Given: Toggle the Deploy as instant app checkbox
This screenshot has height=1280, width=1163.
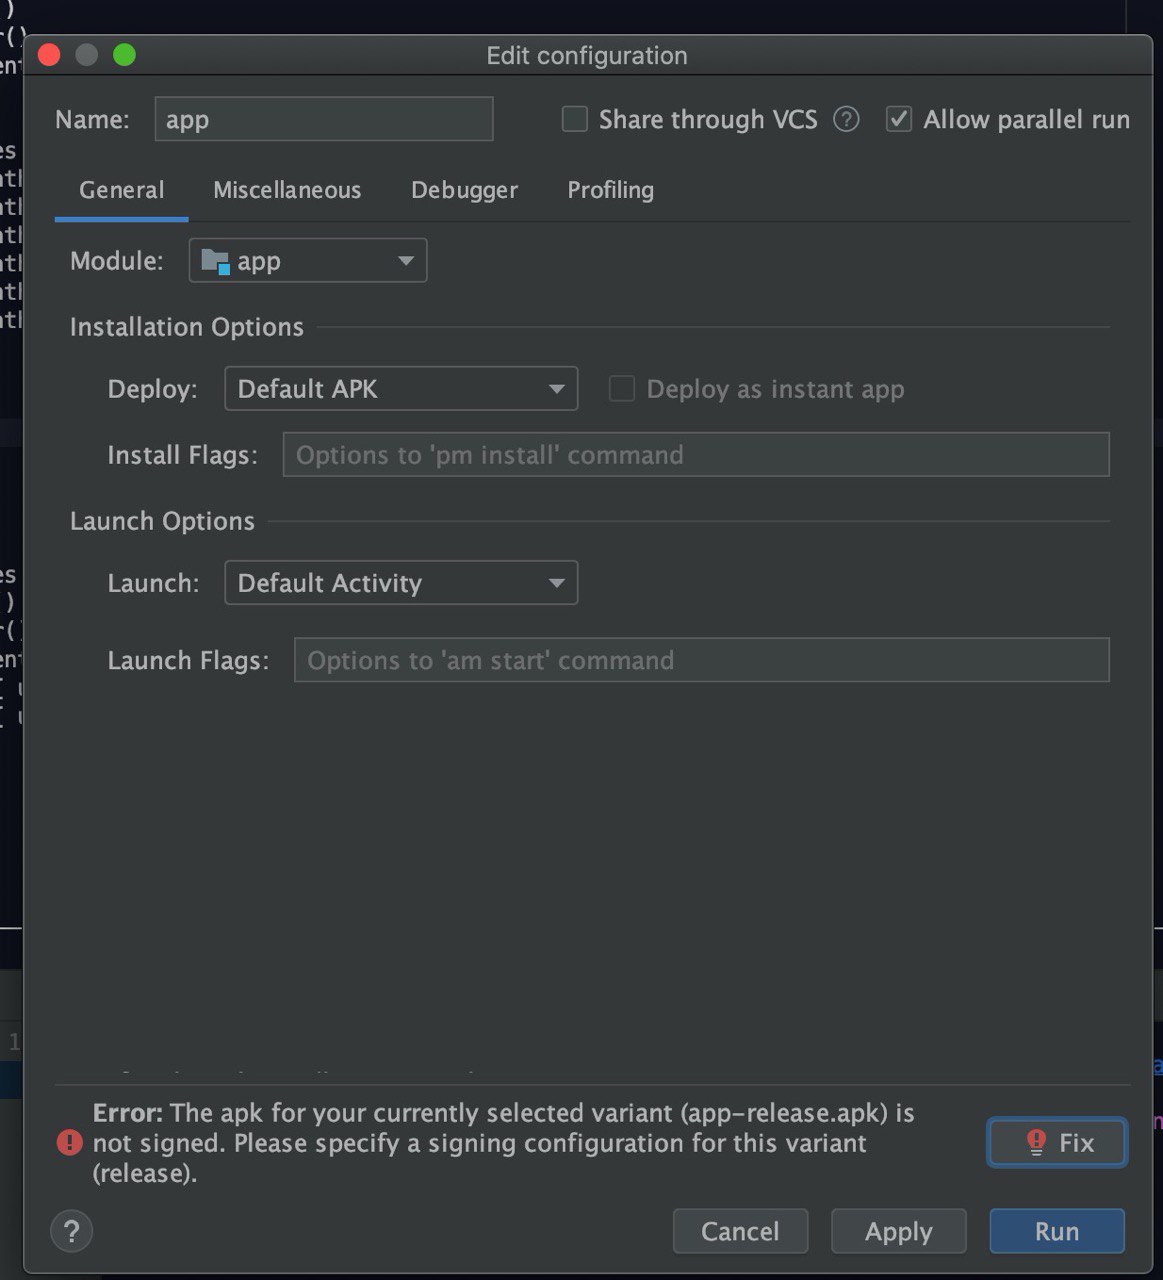Looking at the screenshot, I should 622,389.
